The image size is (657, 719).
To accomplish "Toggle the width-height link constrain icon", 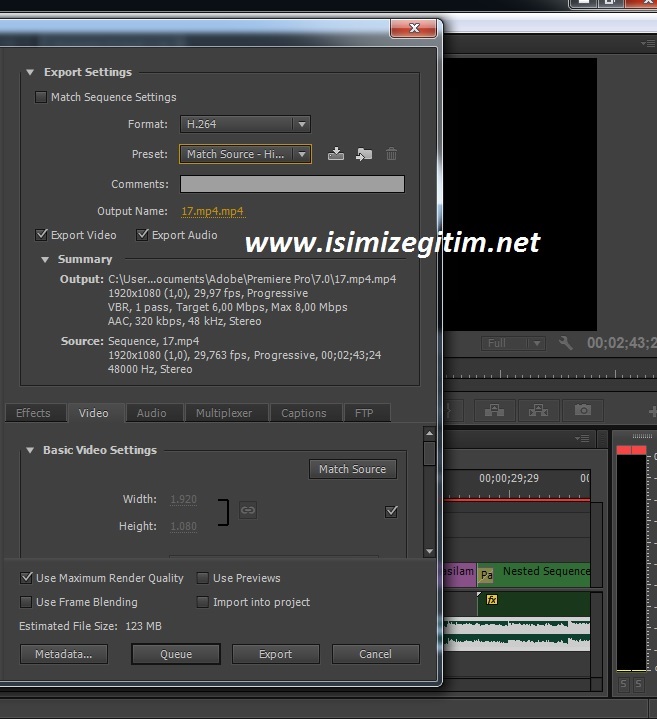I will (248, 511).
